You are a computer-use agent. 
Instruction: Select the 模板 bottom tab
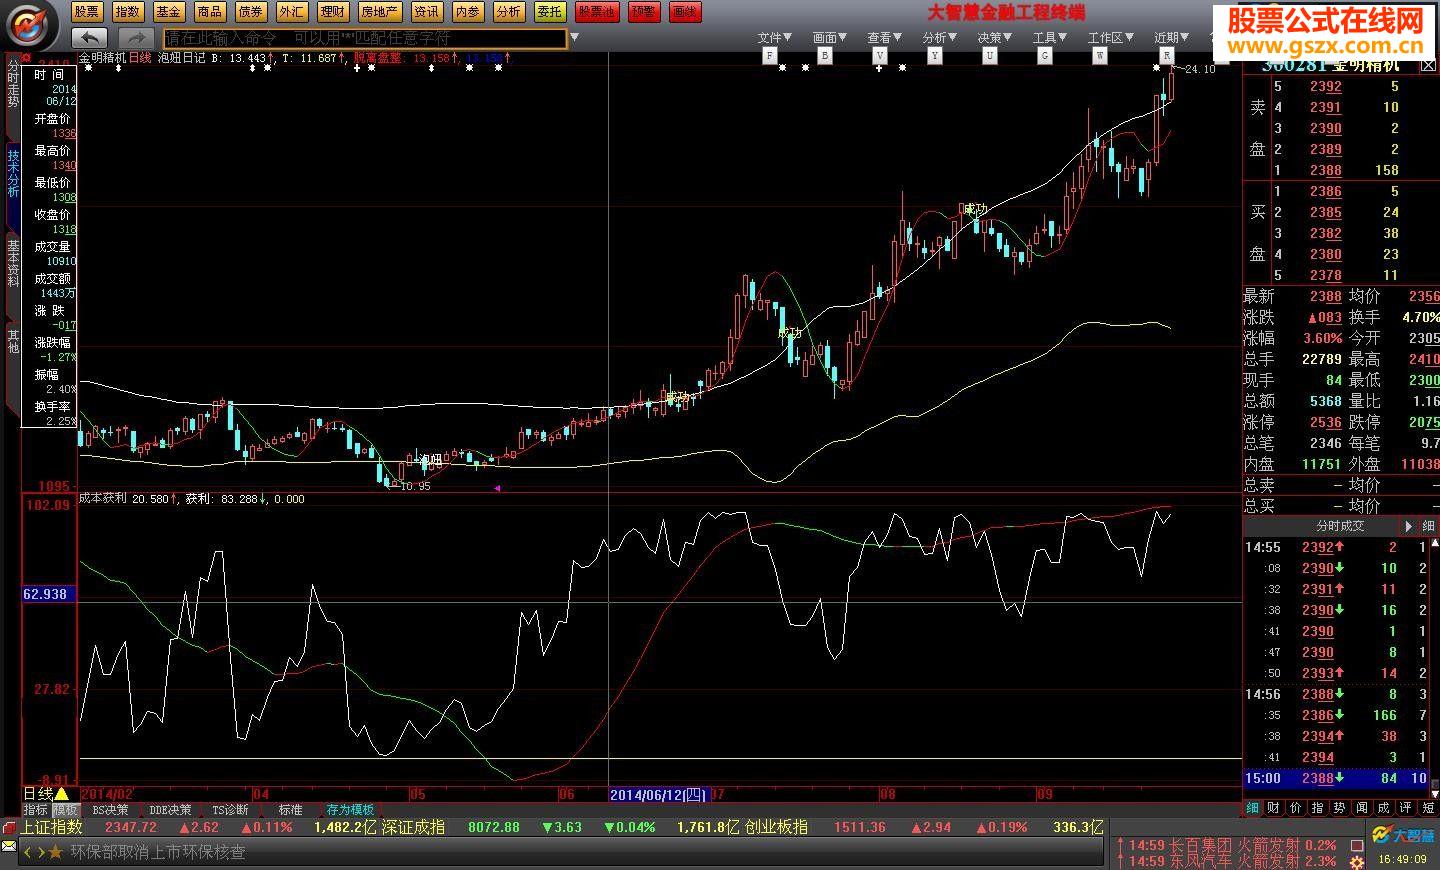pos(66,810)
